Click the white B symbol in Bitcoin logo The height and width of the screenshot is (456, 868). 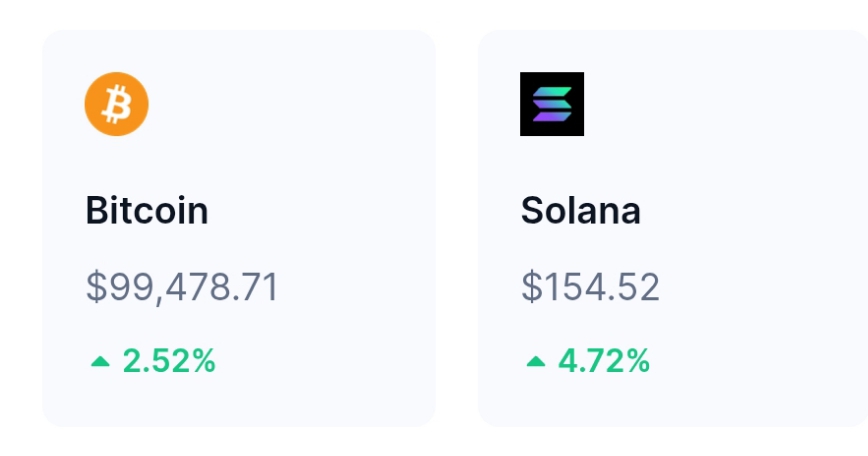coord(117,104)
